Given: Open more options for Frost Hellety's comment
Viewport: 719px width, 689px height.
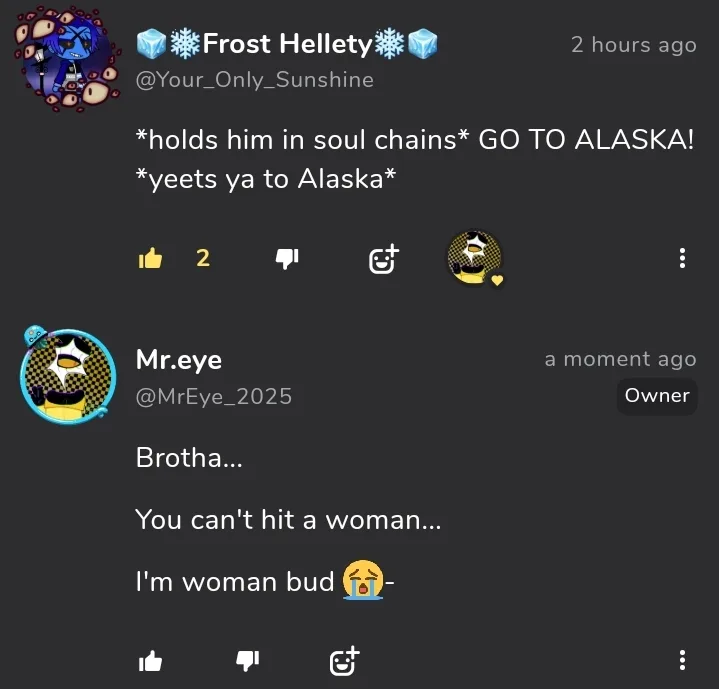Looking at the screenshot, I should 682,258.
